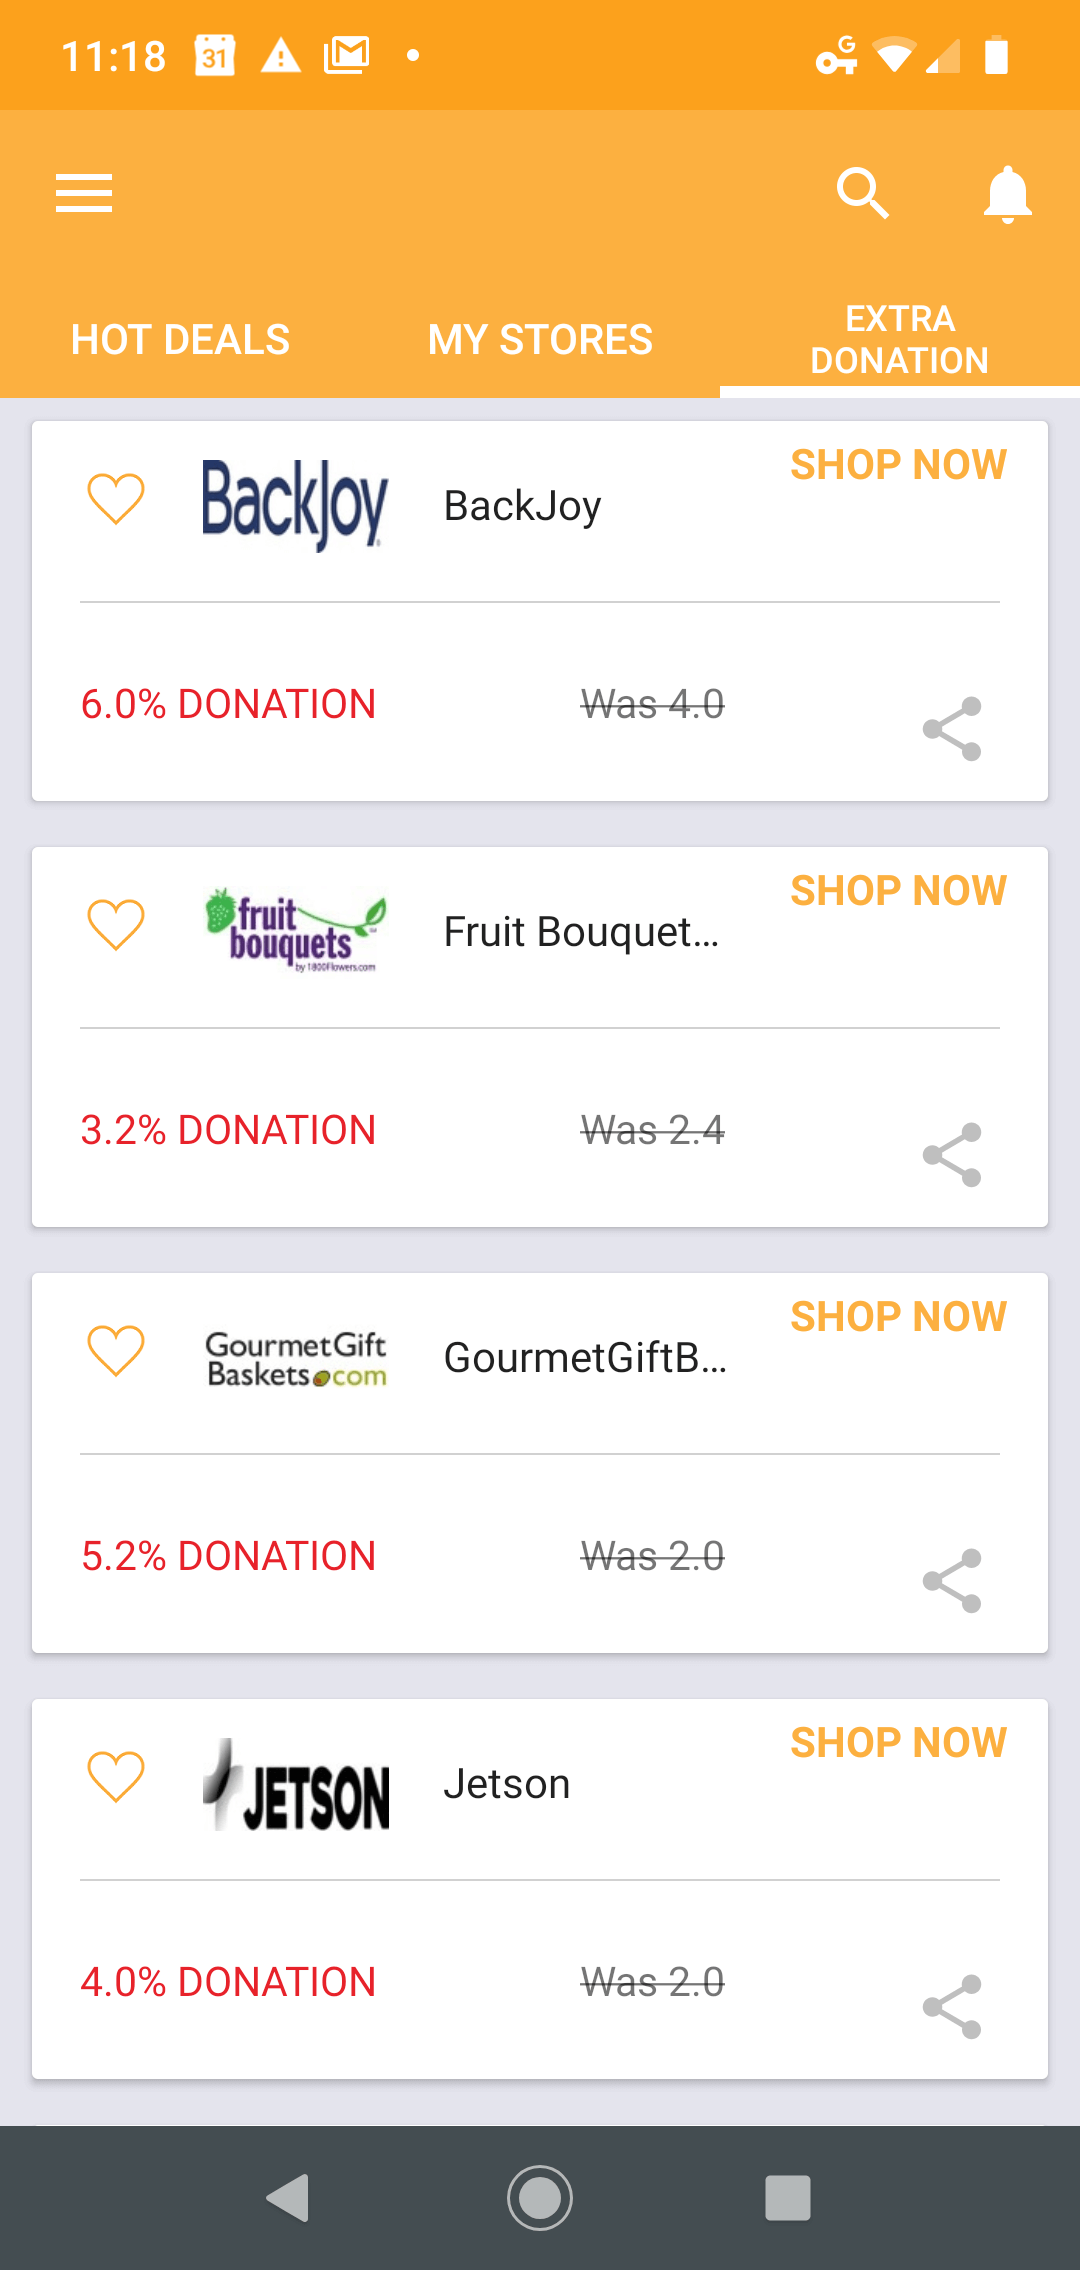Share the Fruit Bouquets deal
The image size is (1080, 2270).
click(952, 1155)
